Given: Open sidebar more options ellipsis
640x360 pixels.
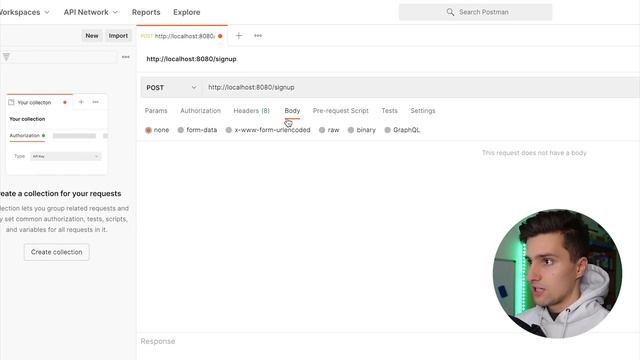Looking at the screenshot, I should [x=126, y=57].
